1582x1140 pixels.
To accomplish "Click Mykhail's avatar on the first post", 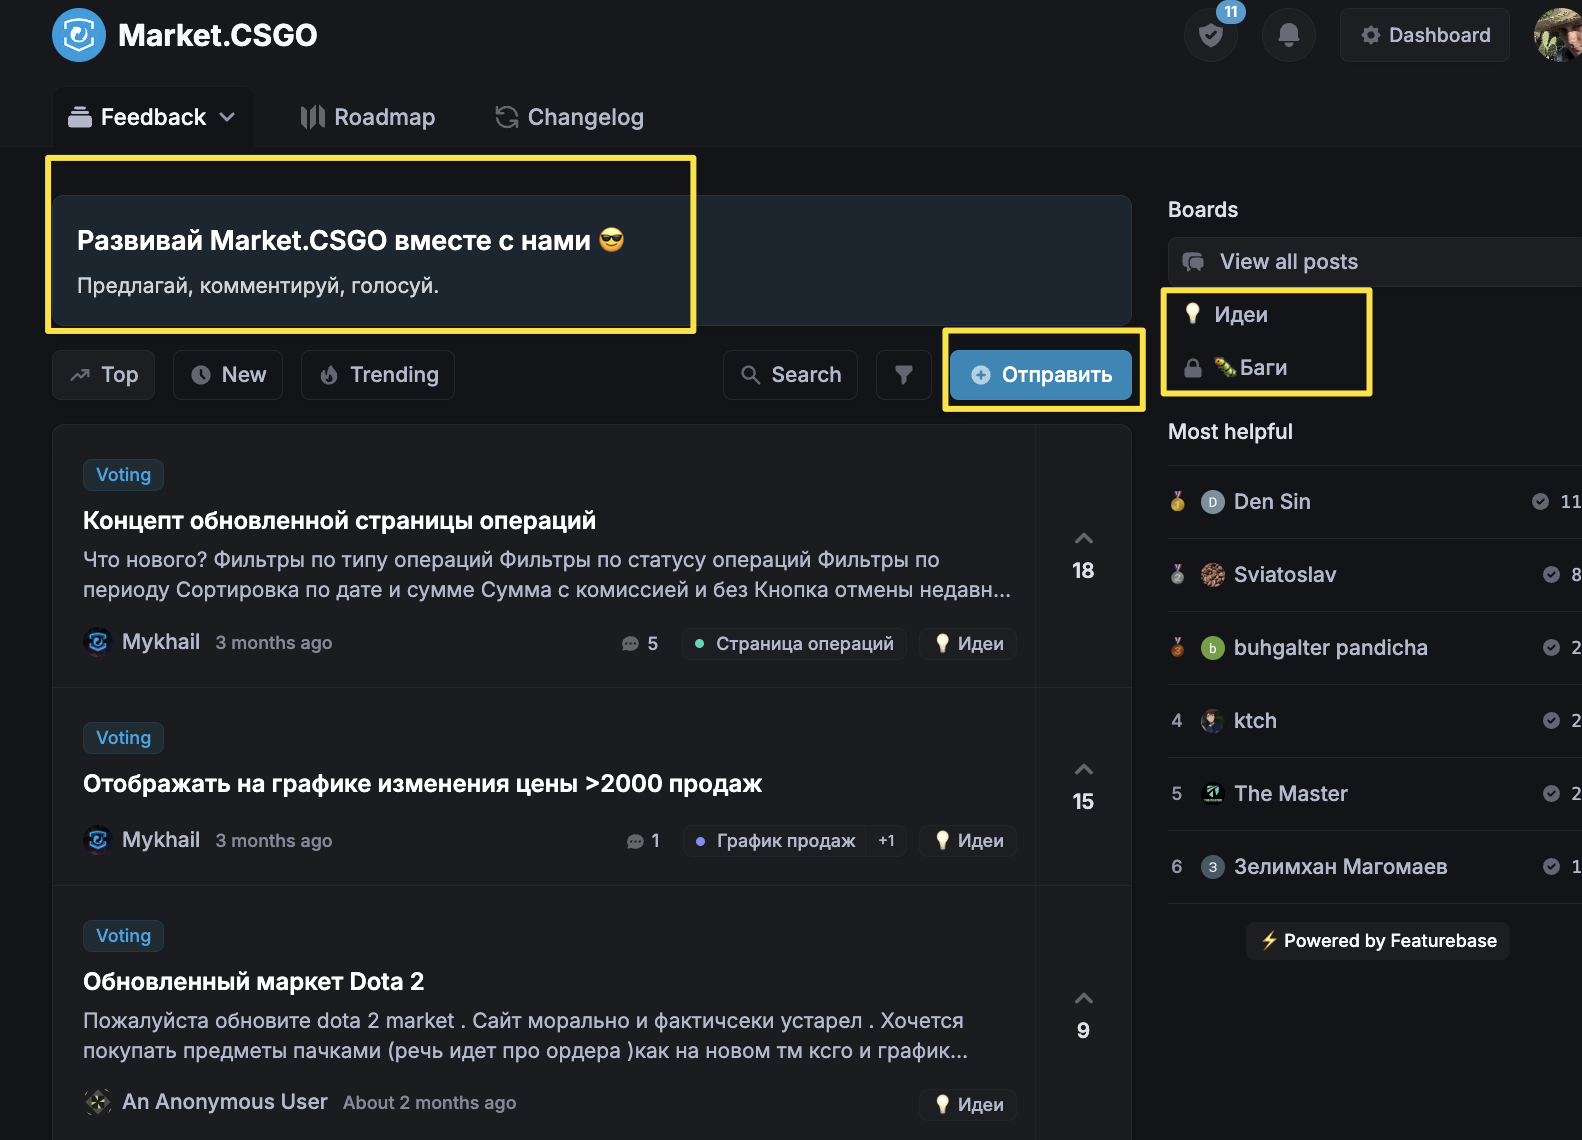I will pyautogui.click(x=97, y=642).
